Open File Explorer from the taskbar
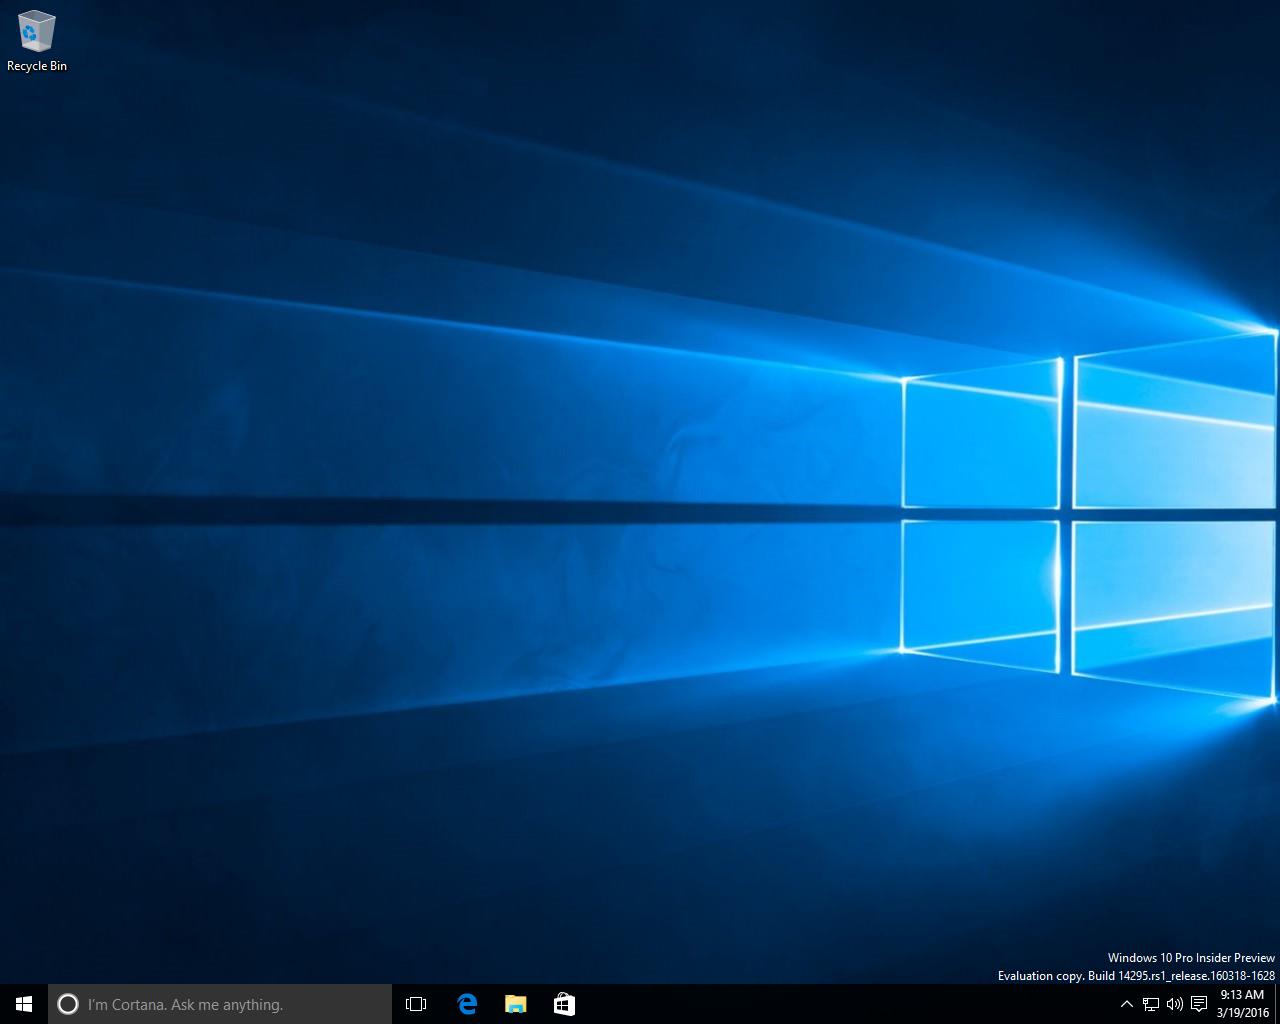Screen dimensions: 1280x1024 click(x=515, y=1004)
